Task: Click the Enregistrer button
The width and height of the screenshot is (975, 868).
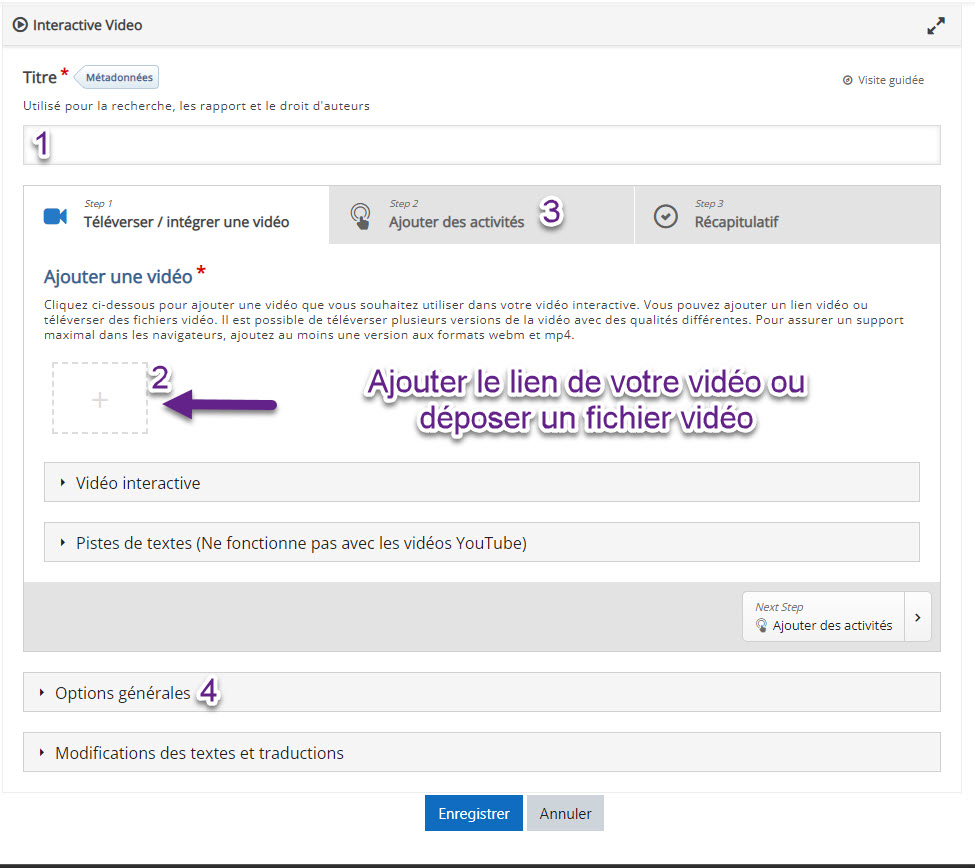Action: [474, 813]
